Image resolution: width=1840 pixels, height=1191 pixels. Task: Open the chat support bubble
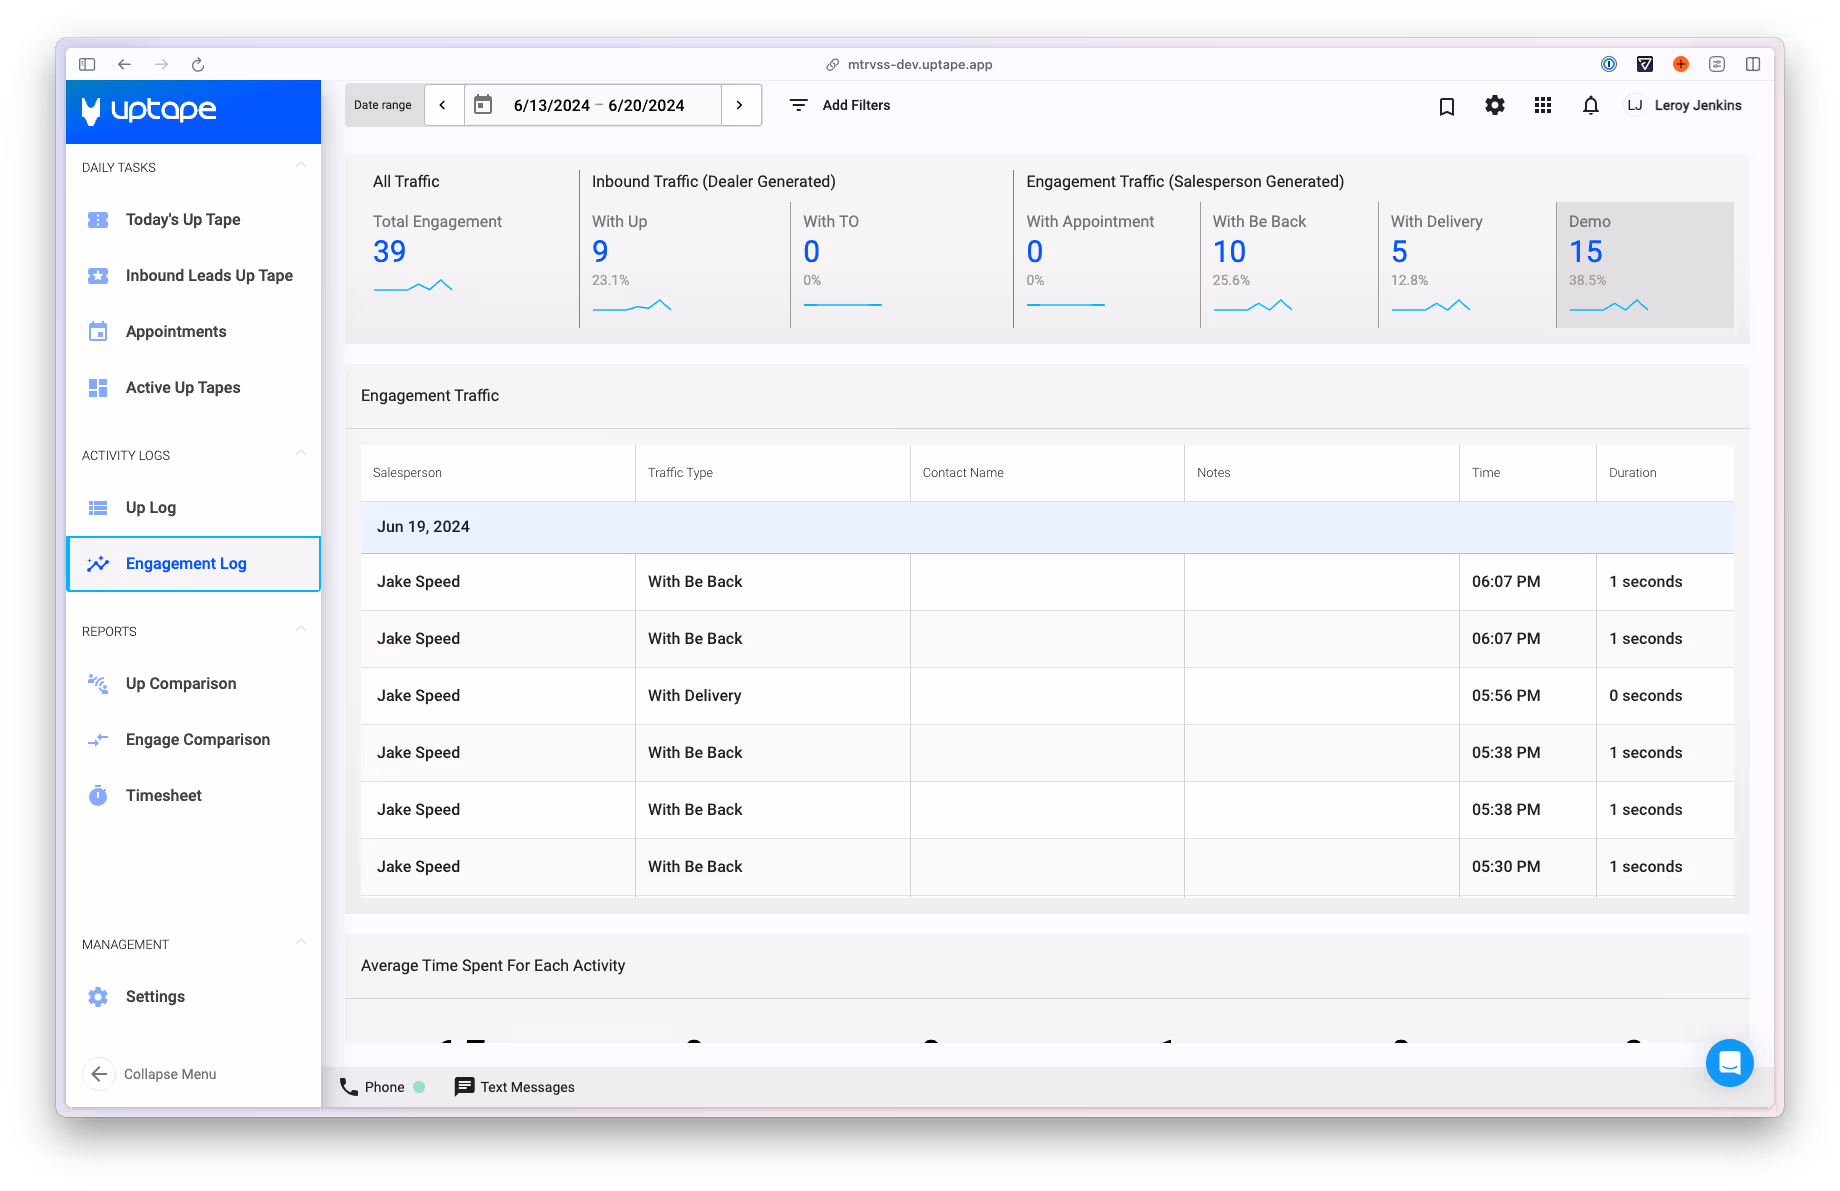[1729, 1063]
